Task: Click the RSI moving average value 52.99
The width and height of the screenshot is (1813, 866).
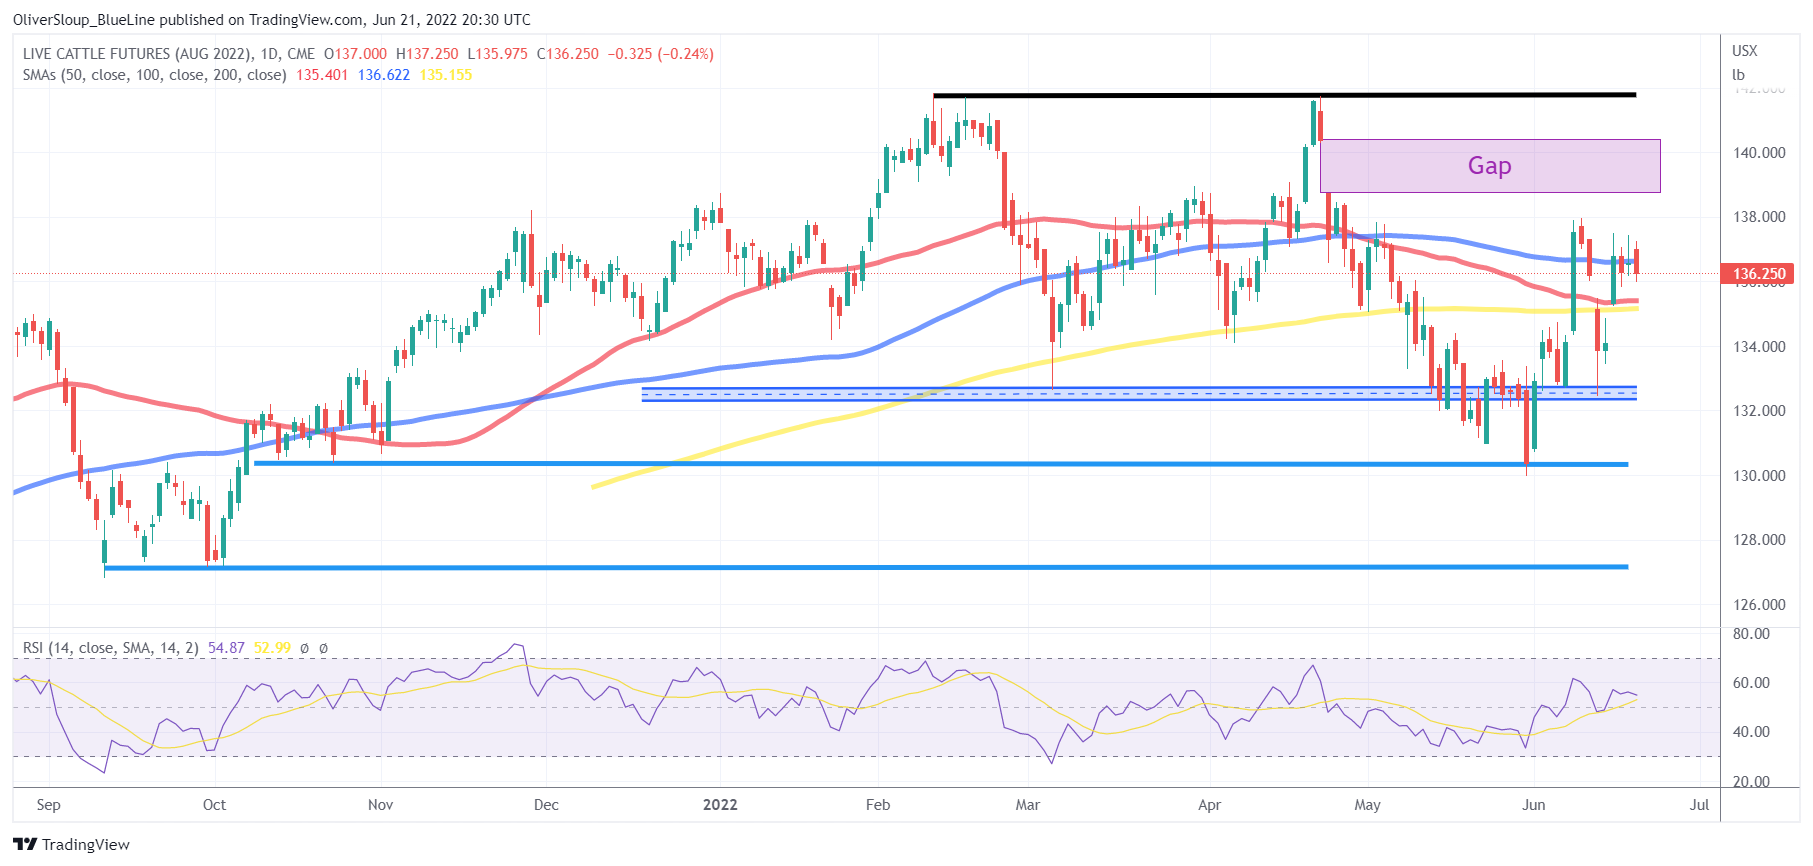Action: (272, 648)
